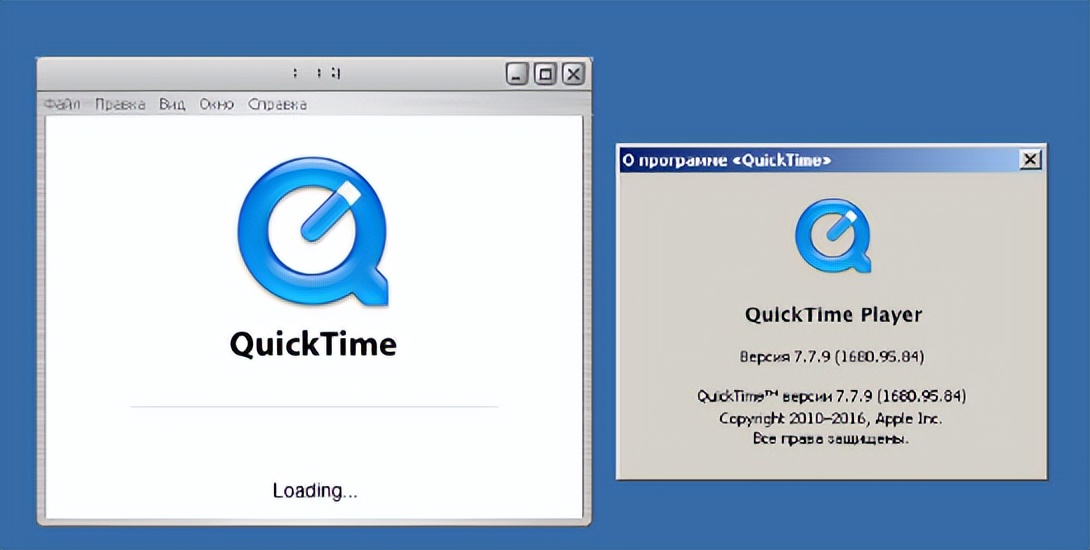This screenshot has height=550, width=1090.
Task: Click the large QuickTime logo in player window
Action: (313, 232)
